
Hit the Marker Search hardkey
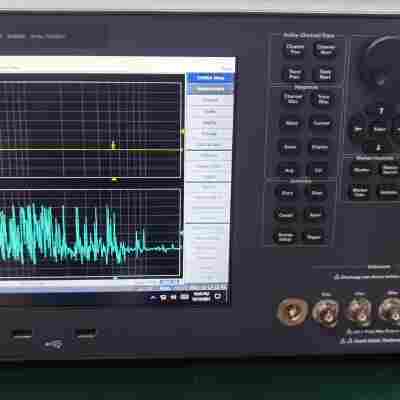click(x=389, y=170)
